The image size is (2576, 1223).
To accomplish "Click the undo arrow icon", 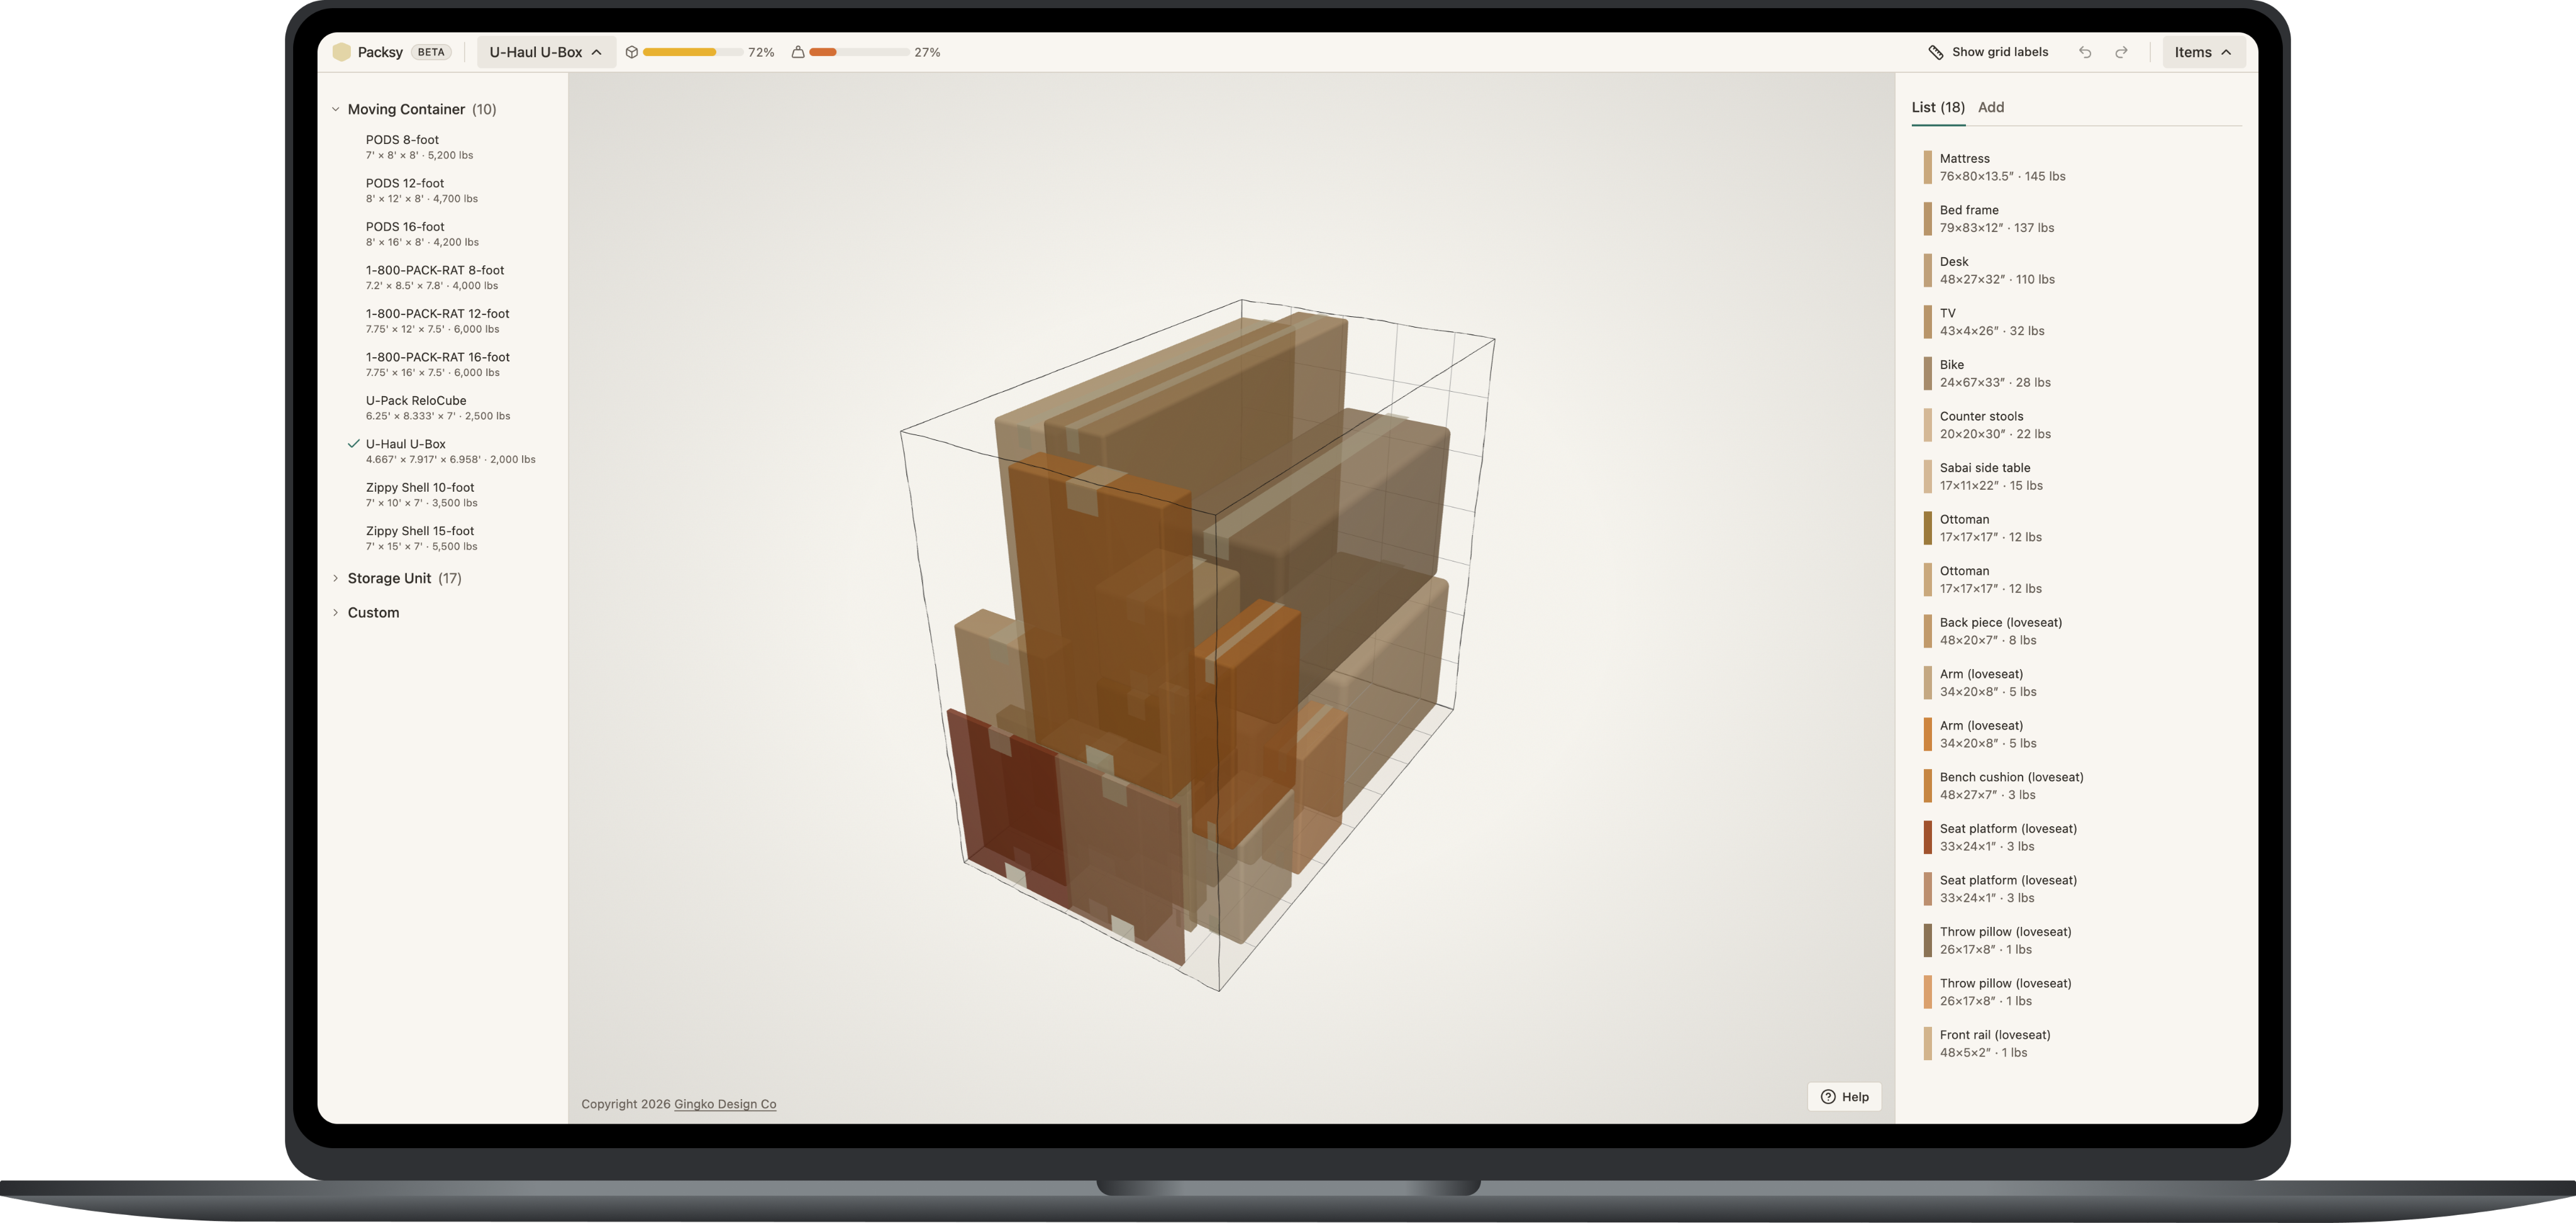I will (2085, 51).
